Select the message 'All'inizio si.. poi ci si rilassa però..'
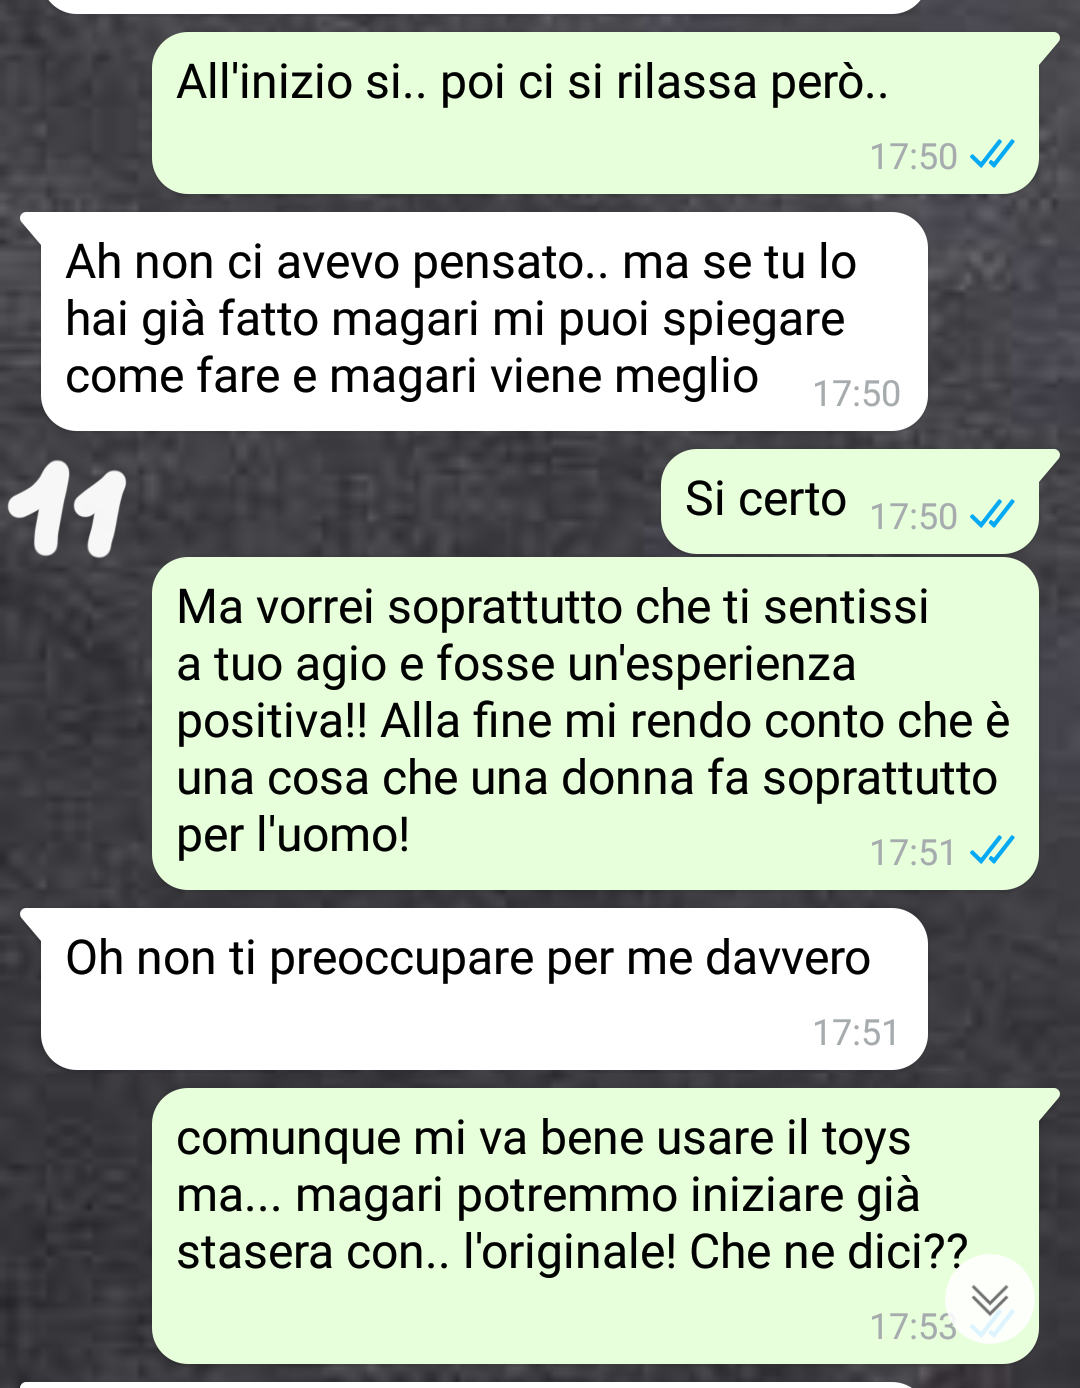This screenshot has width=1080, height=1388. [x=595, y=113]
